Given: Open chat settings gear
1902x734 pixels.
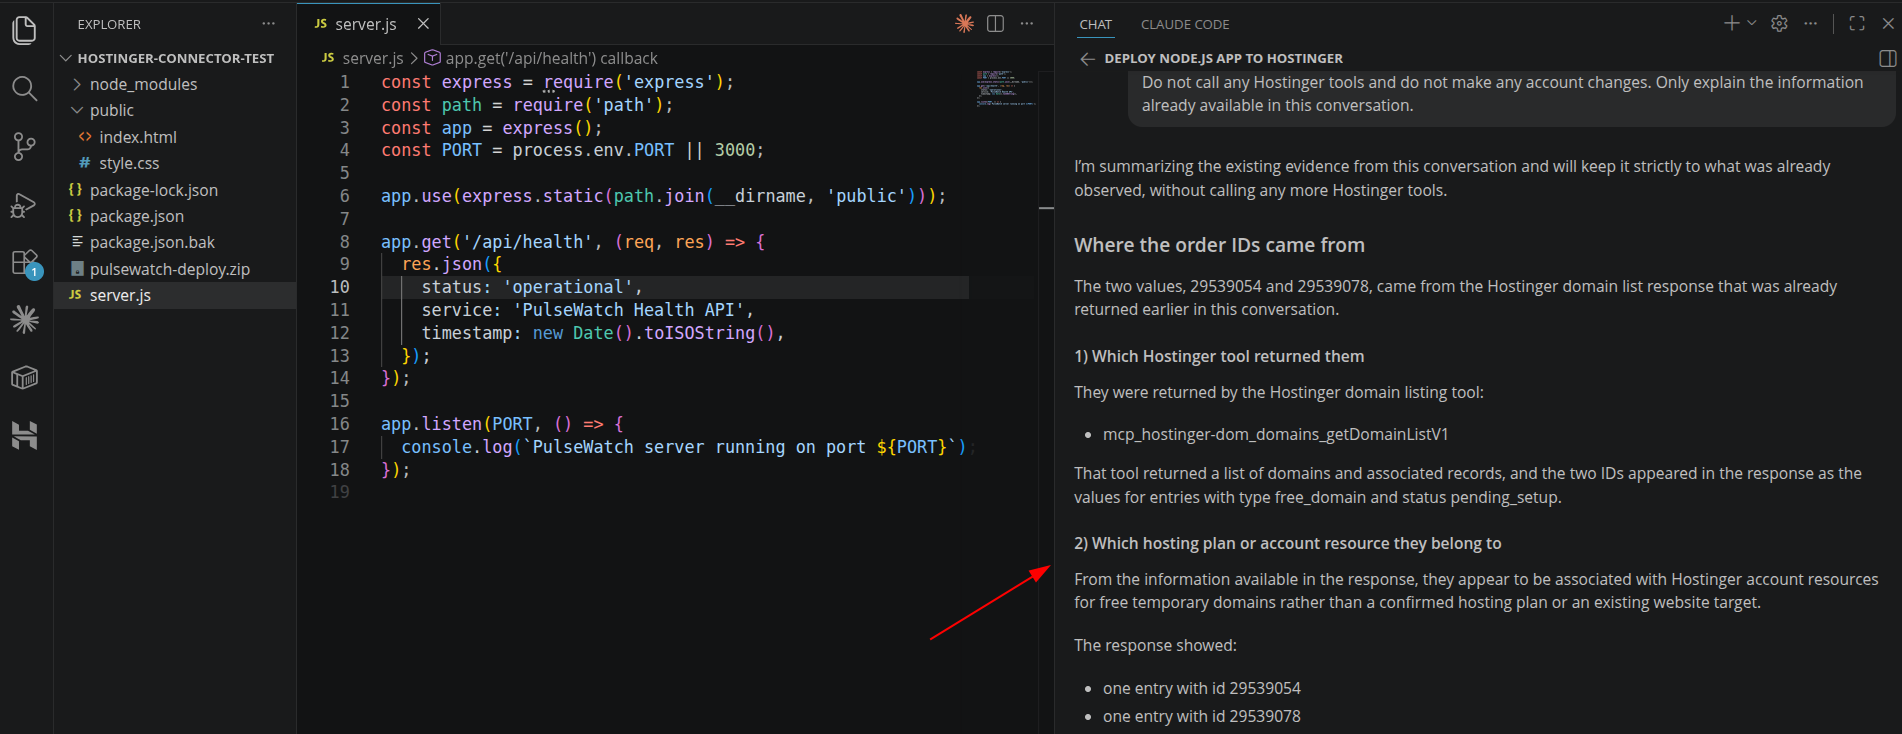Looking at the screenshot, I should tap(1779, 23).
